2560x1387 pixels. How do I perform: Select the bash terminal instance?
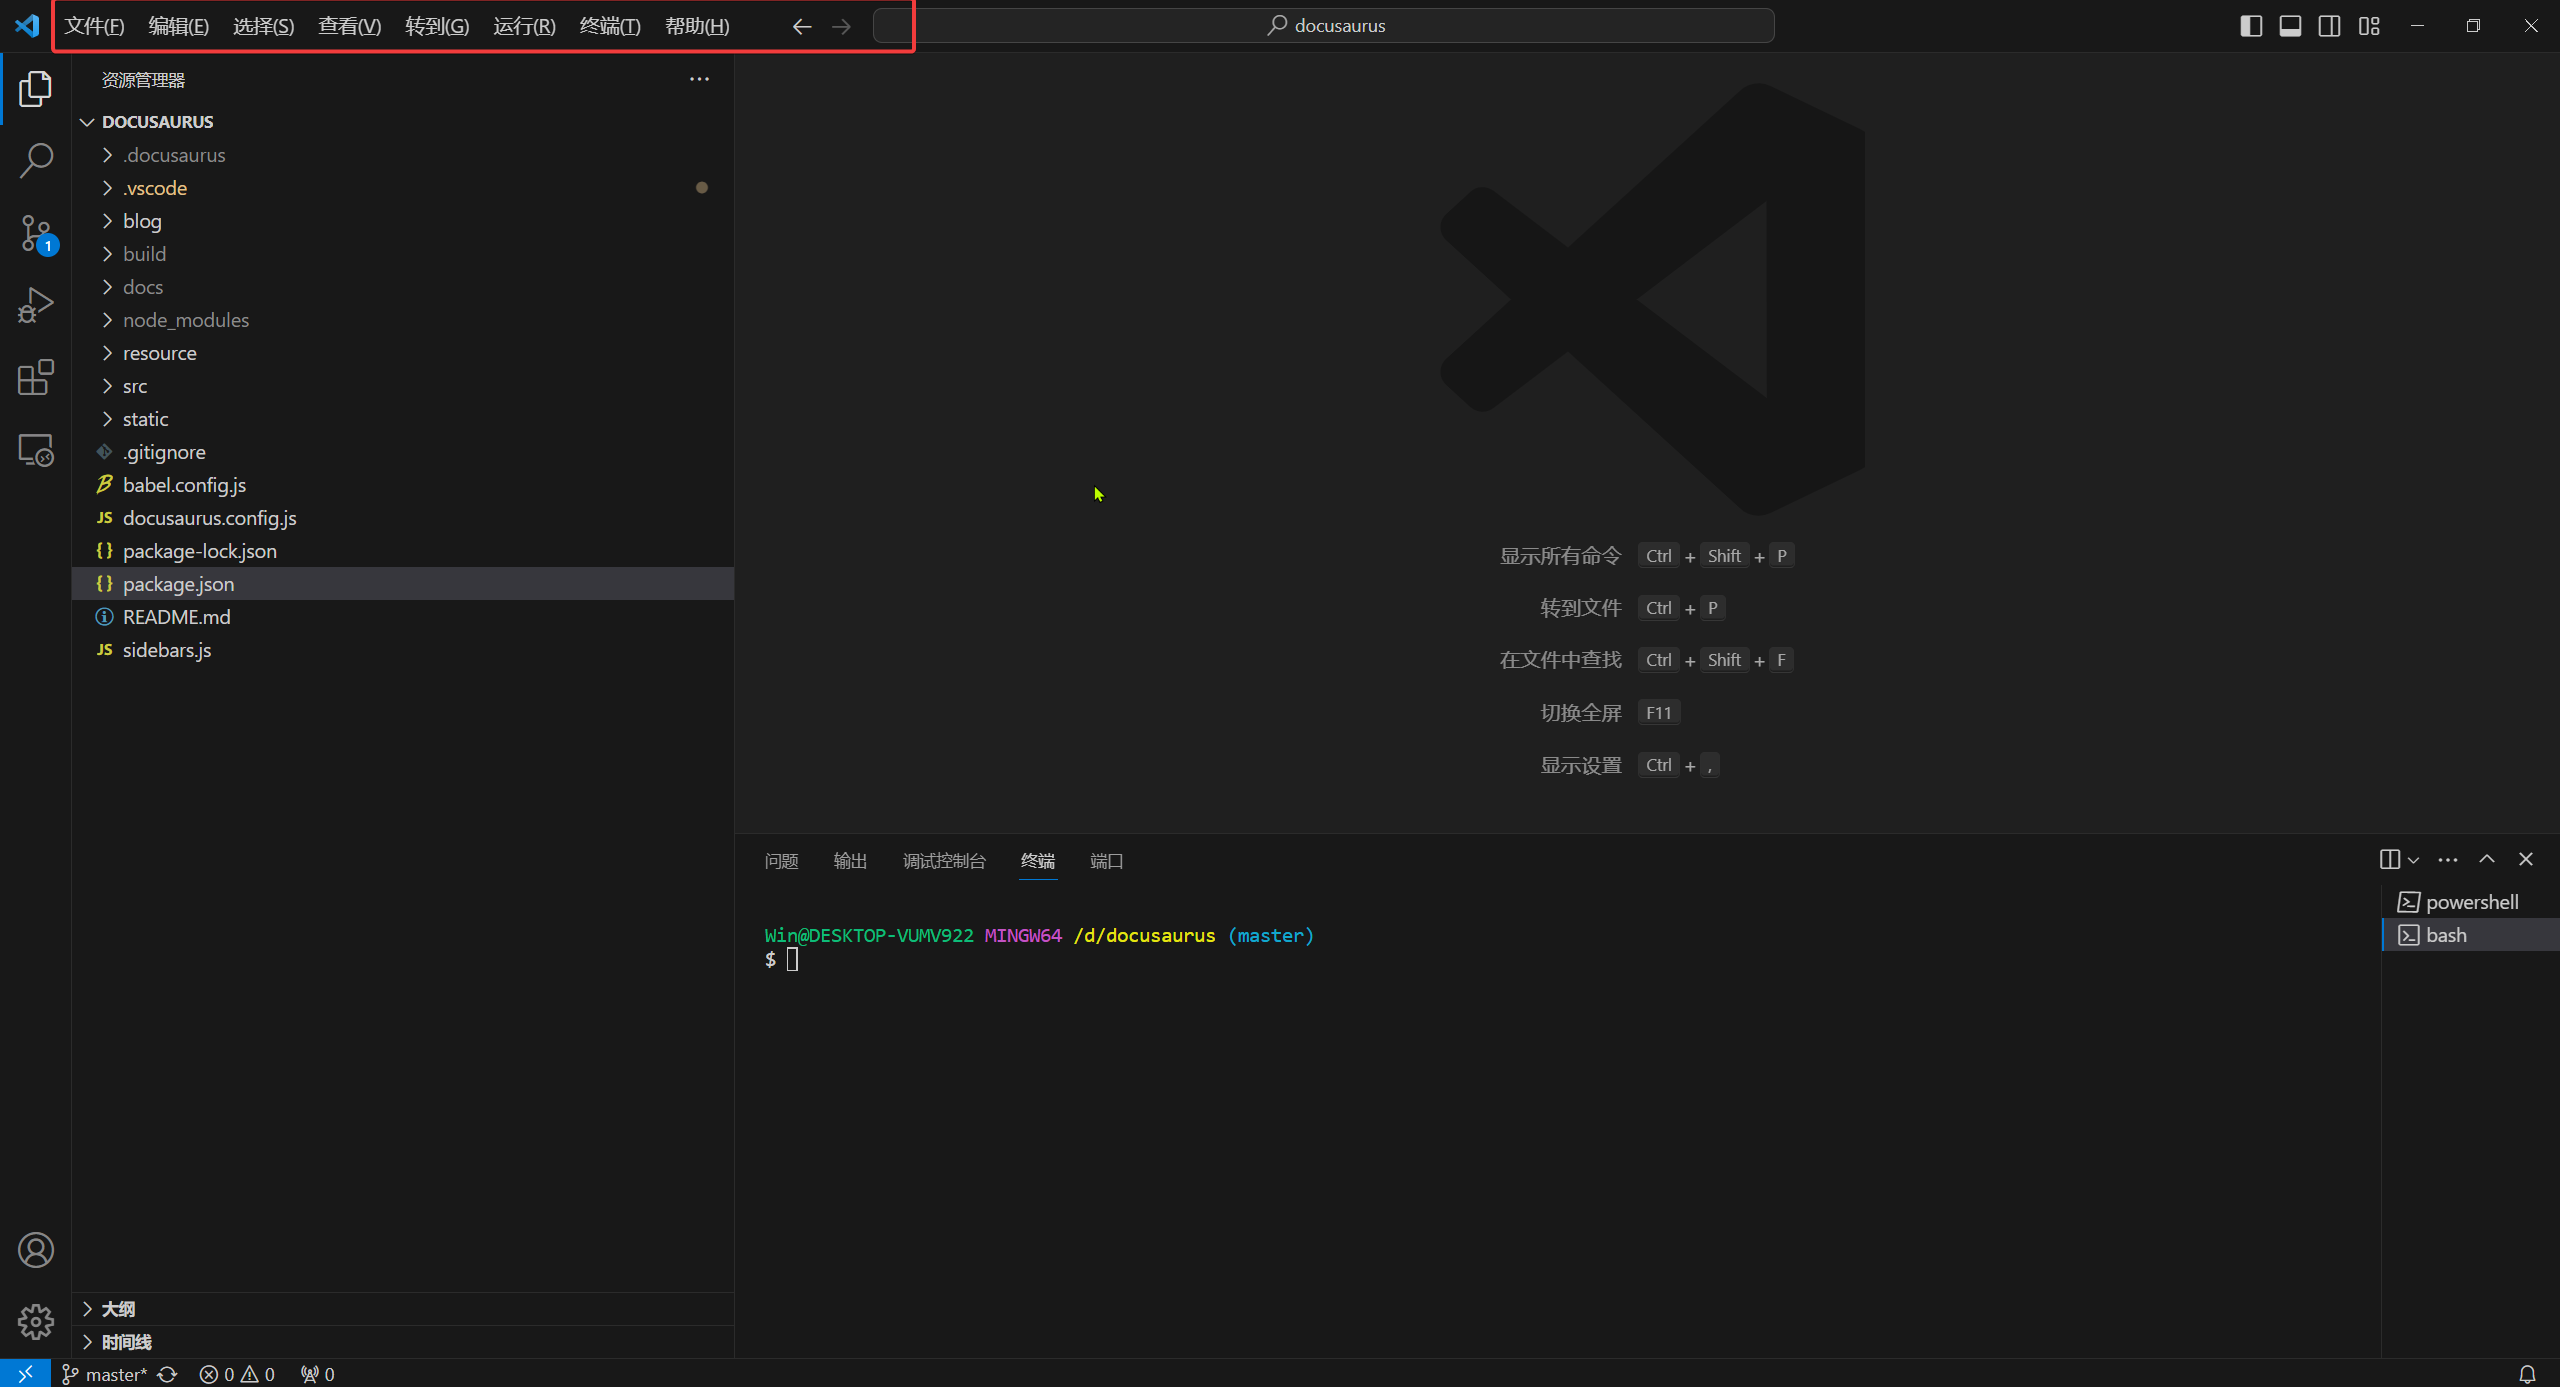tap(2470, 935)
